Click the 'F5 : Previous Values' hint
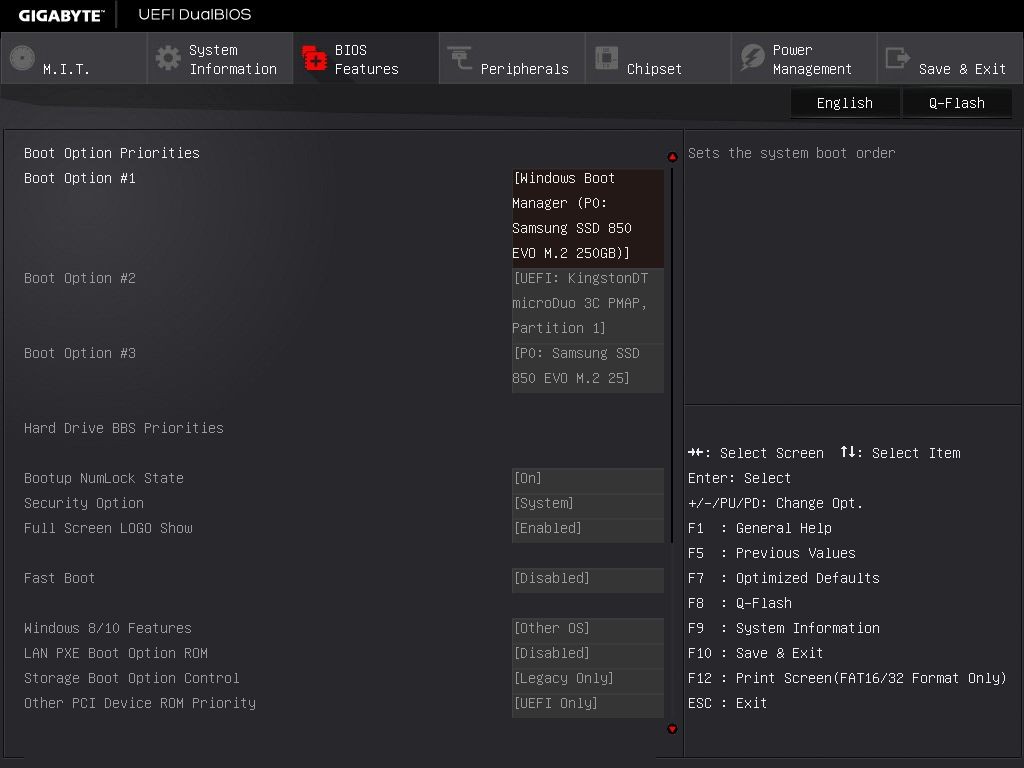The width and height of the screenshot is (1024, 768). (771, 553)
